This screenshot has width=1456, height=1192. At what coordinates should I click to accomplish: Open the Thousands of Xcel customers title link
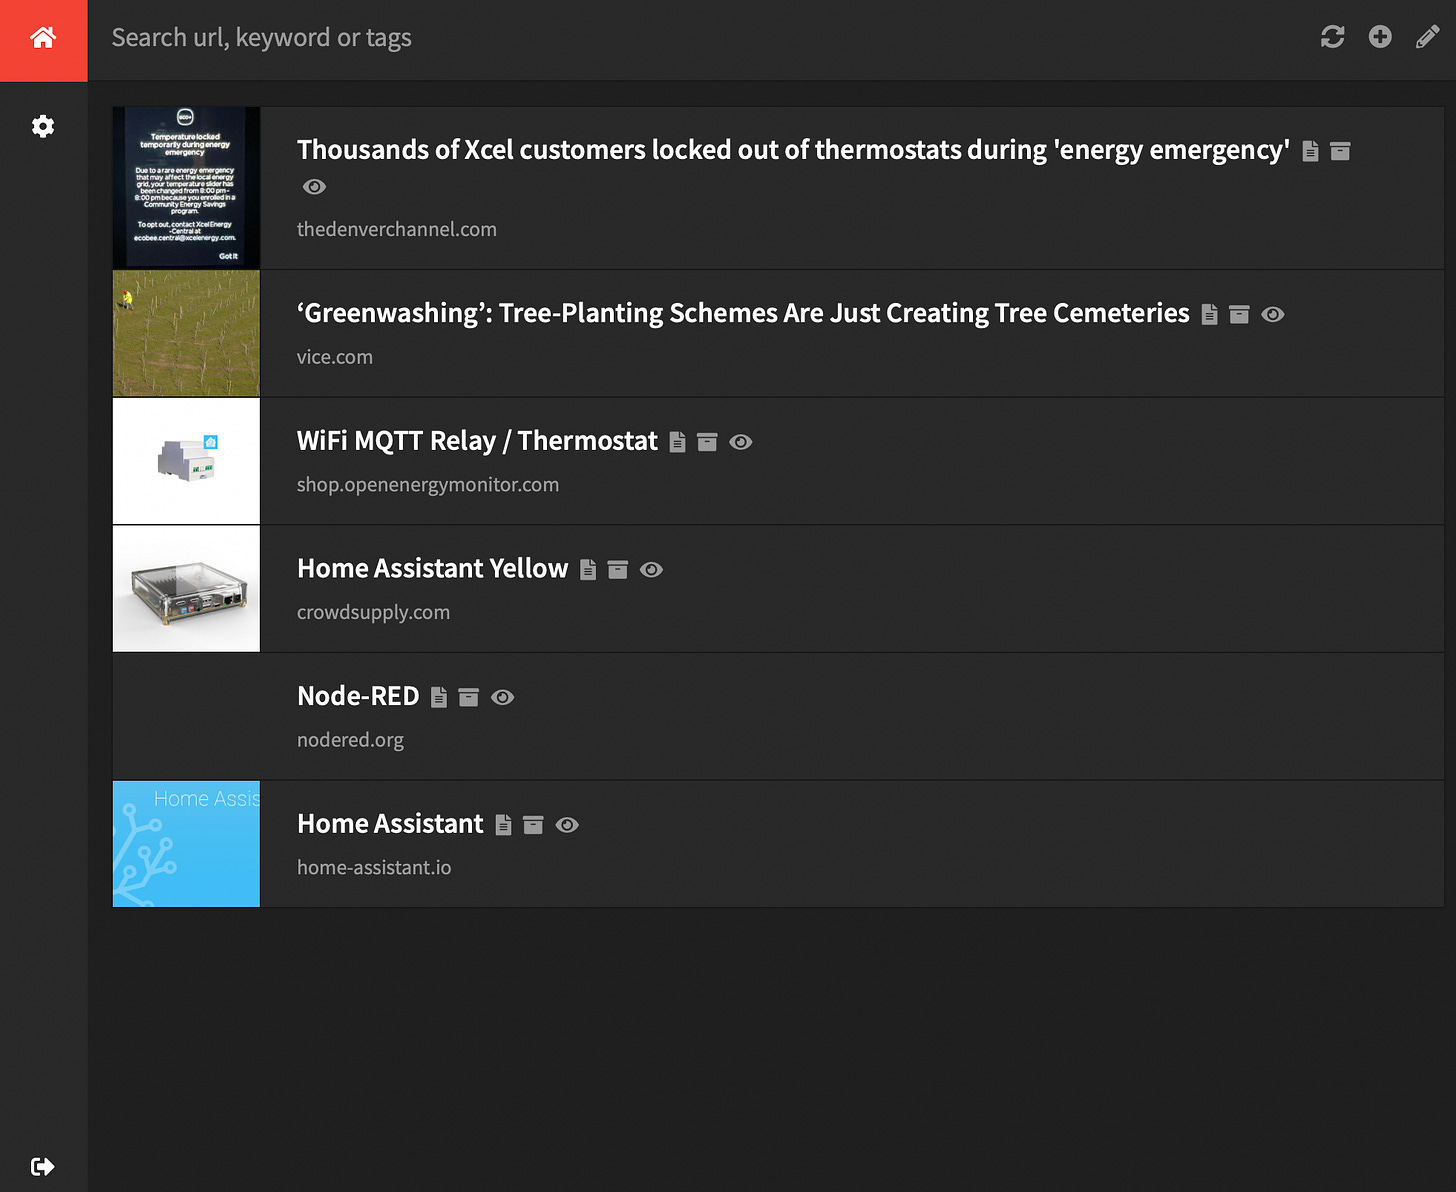click(793, 150)
